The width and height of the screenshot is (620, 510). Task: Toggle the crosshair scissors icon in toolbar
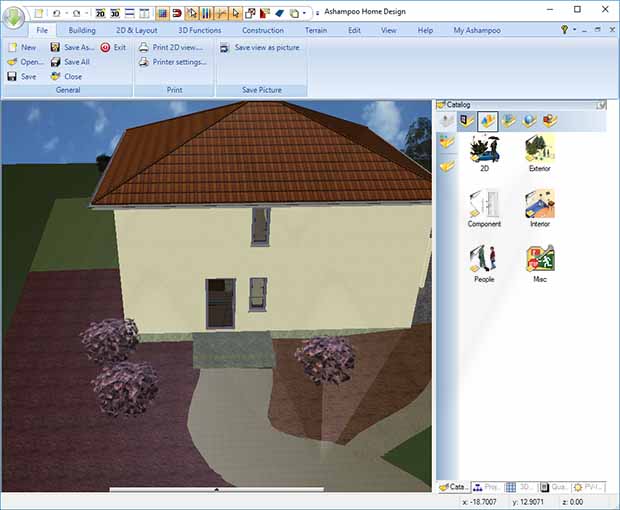(221, 13)
